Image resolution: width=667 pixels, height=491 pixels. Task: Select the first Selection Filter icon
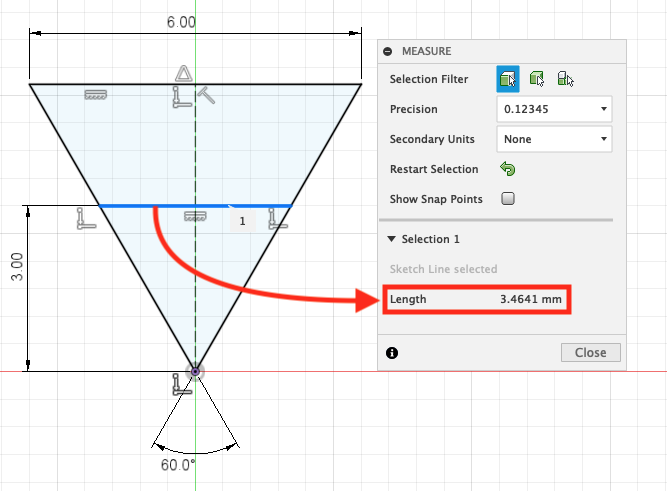tap(508, 78)
